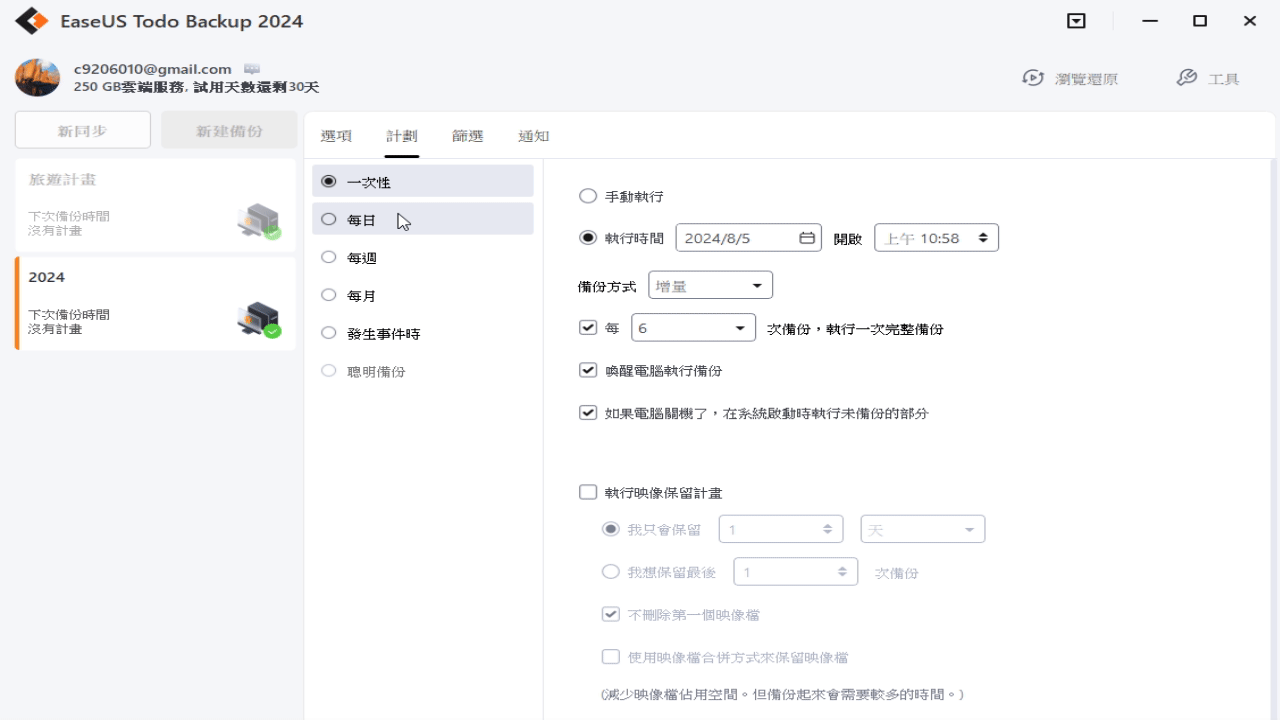Click the 旅遊計畫 backup computer icon

click(259, 220)
